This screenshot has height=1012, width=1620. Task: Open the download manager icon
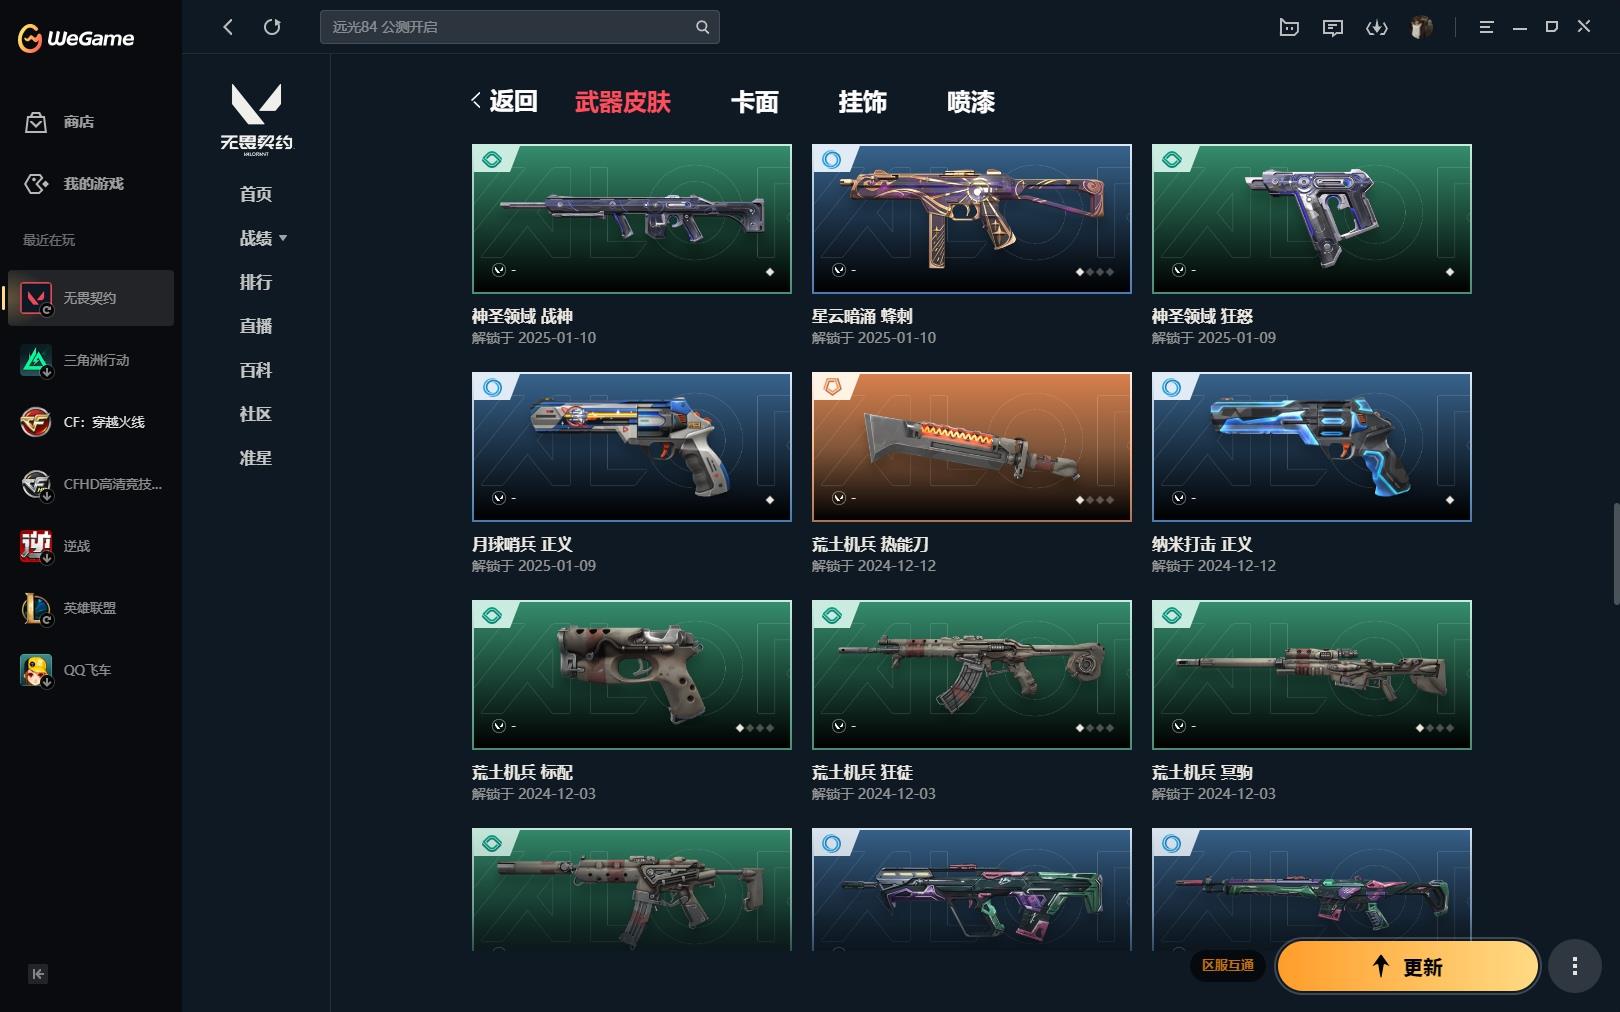pos(1377,28)
